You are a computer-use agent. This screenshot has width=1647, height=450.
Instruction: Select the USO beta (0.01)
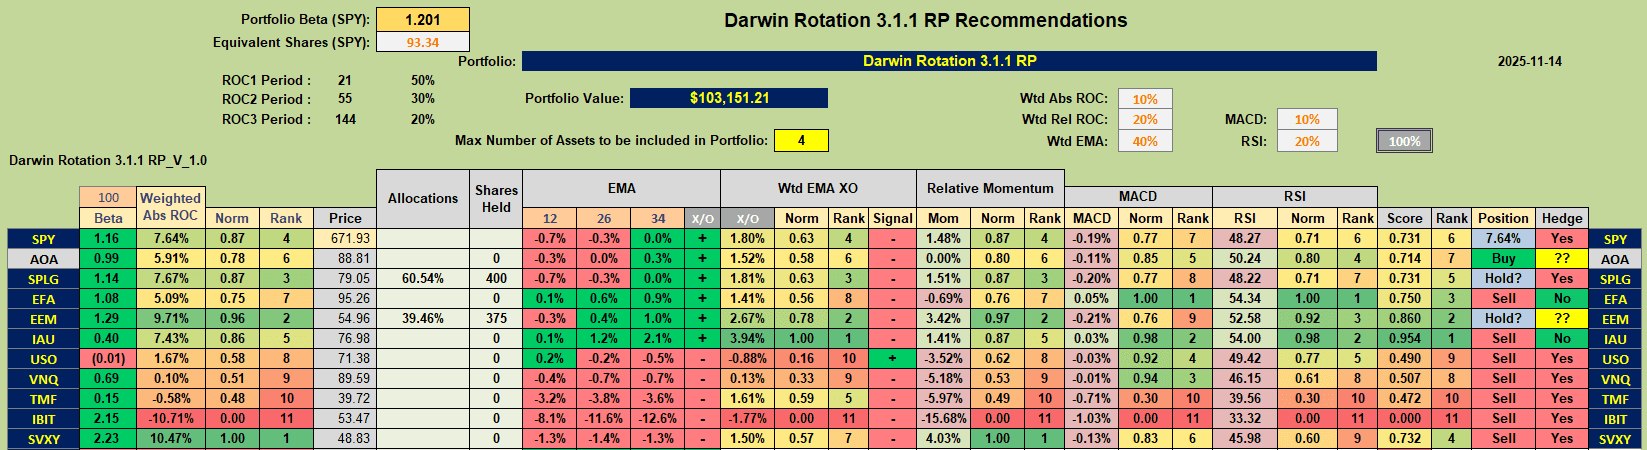[108, 359]
